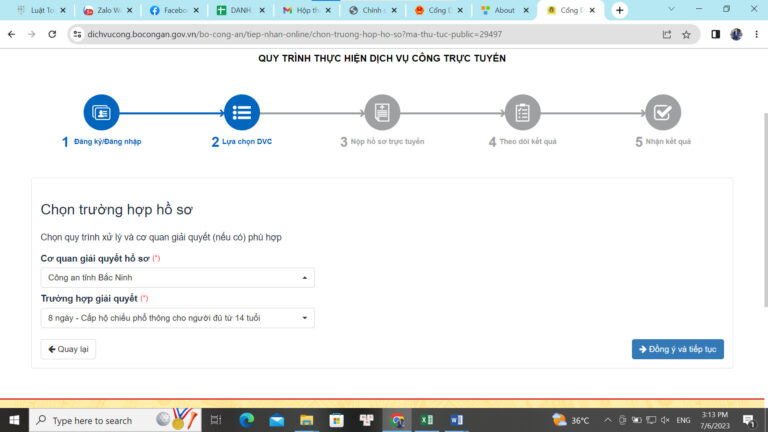Click the volume icon in system tray
The image size is (768, 432).
665,420
